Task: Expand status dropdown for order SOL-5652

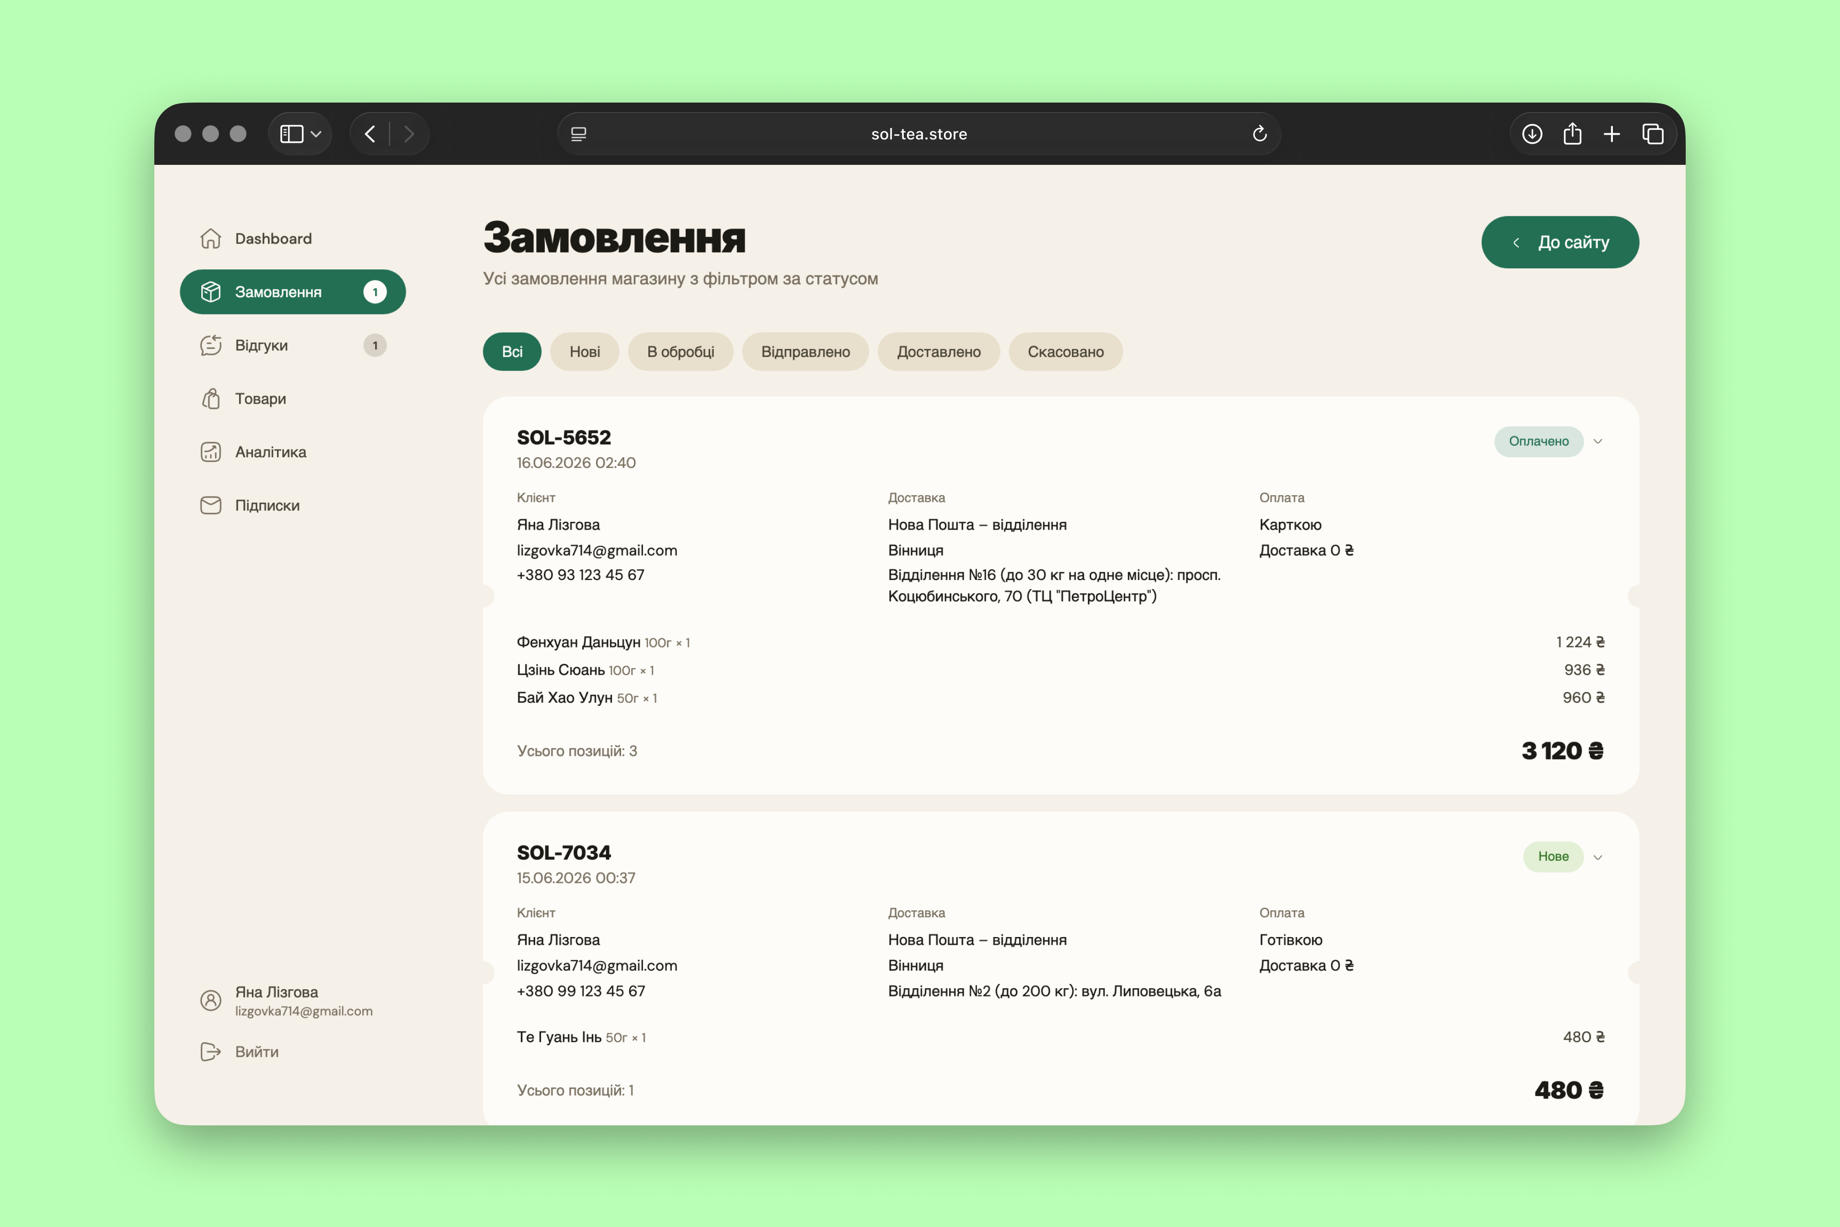Action: point(1598,441)
